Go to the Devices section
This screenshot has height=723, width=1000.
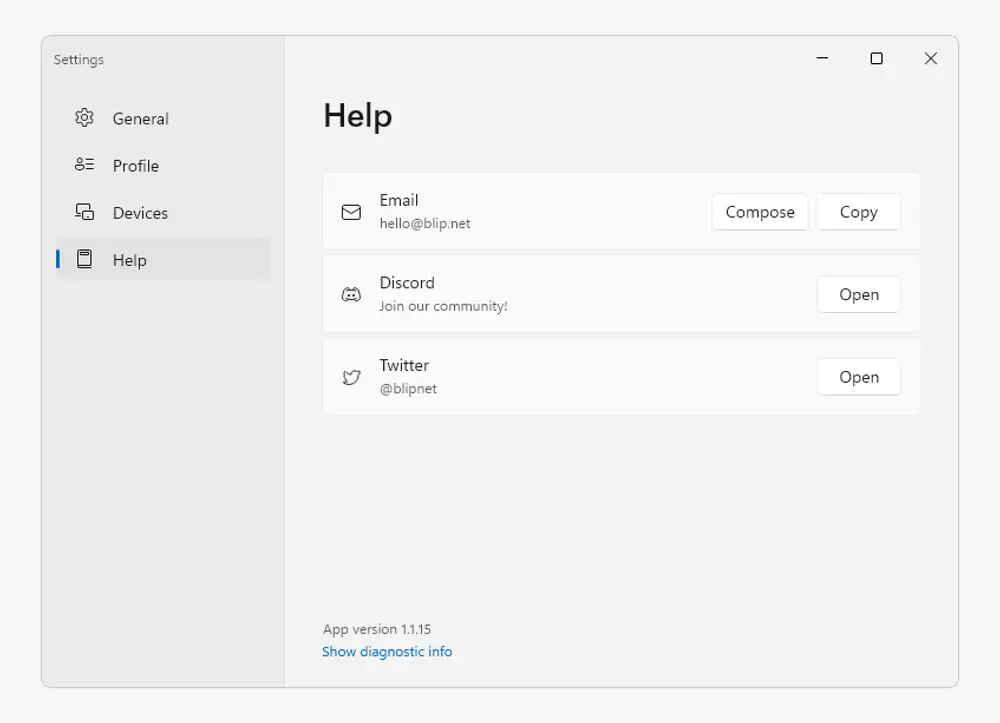pyautogui.click(x=140, y=213)
